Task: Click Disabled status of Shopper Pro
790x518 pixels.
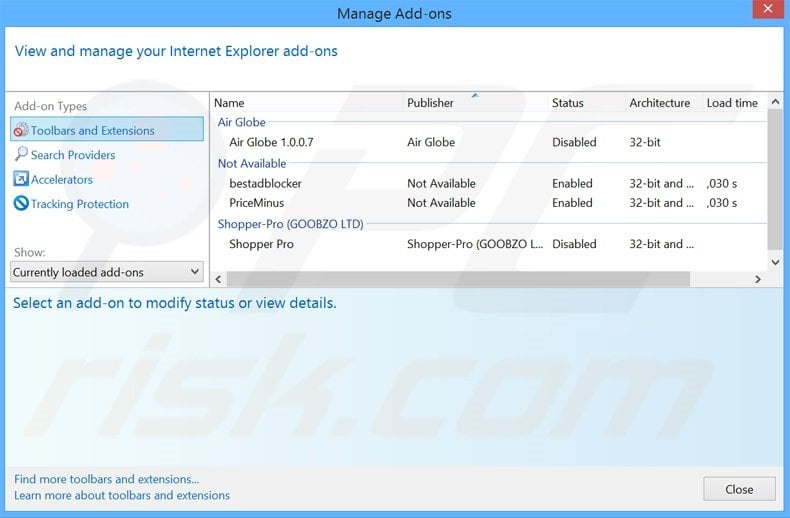Action: [574, 244]
